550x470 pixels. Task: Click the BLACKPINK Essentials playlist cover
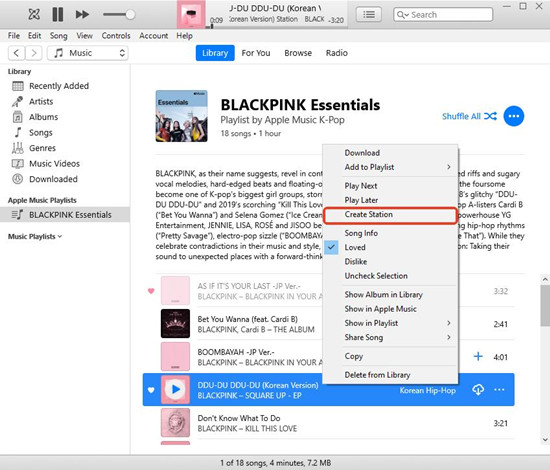click(181, 116)
